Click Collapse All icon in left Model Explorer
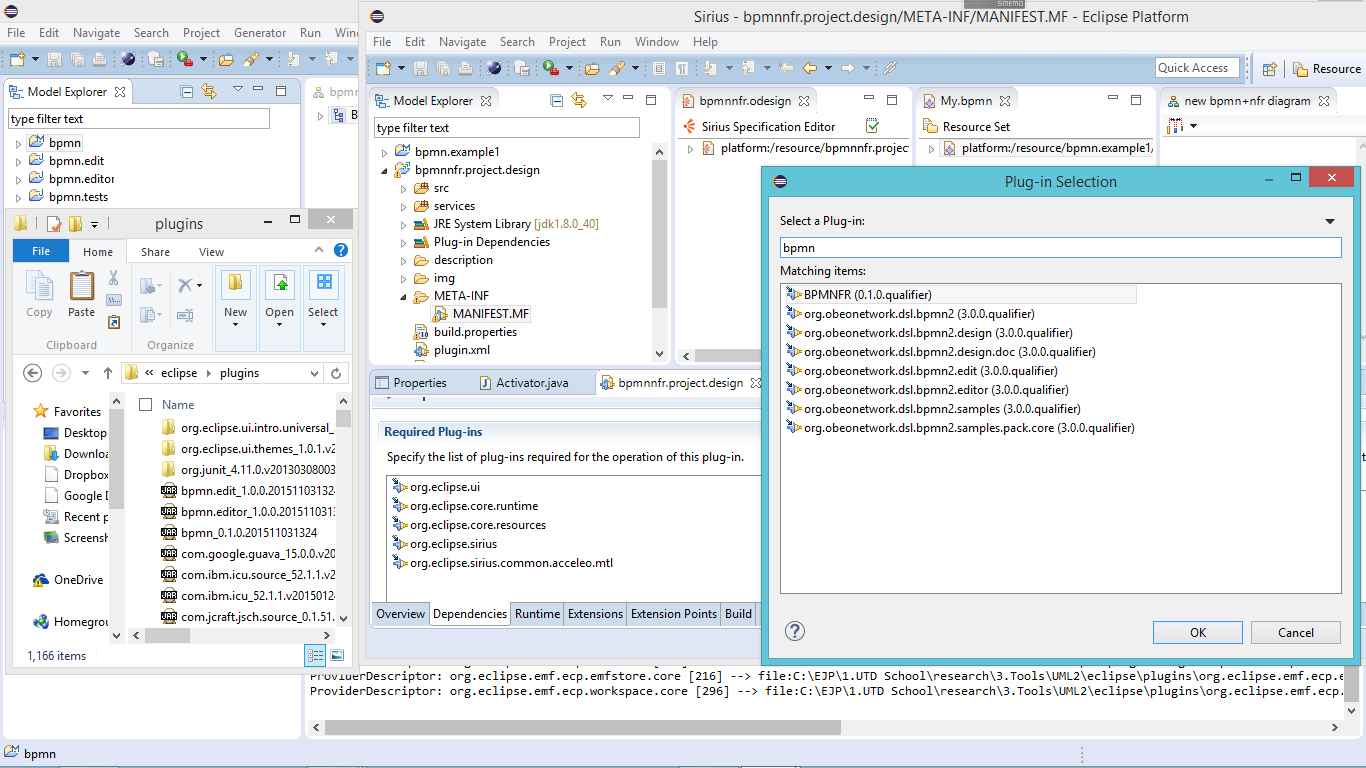 coord(187,91)
